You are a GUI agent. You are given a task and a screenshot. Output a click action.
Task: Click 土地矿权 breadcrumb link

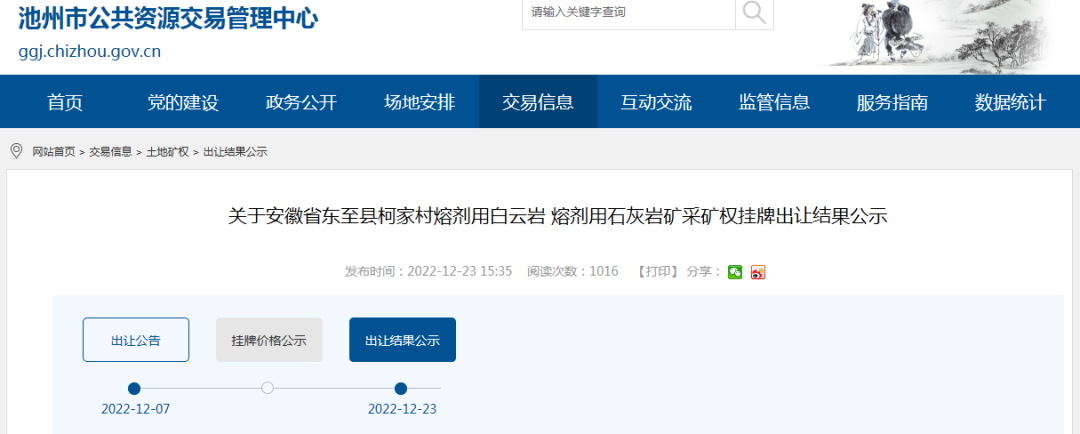coord(167,152)
